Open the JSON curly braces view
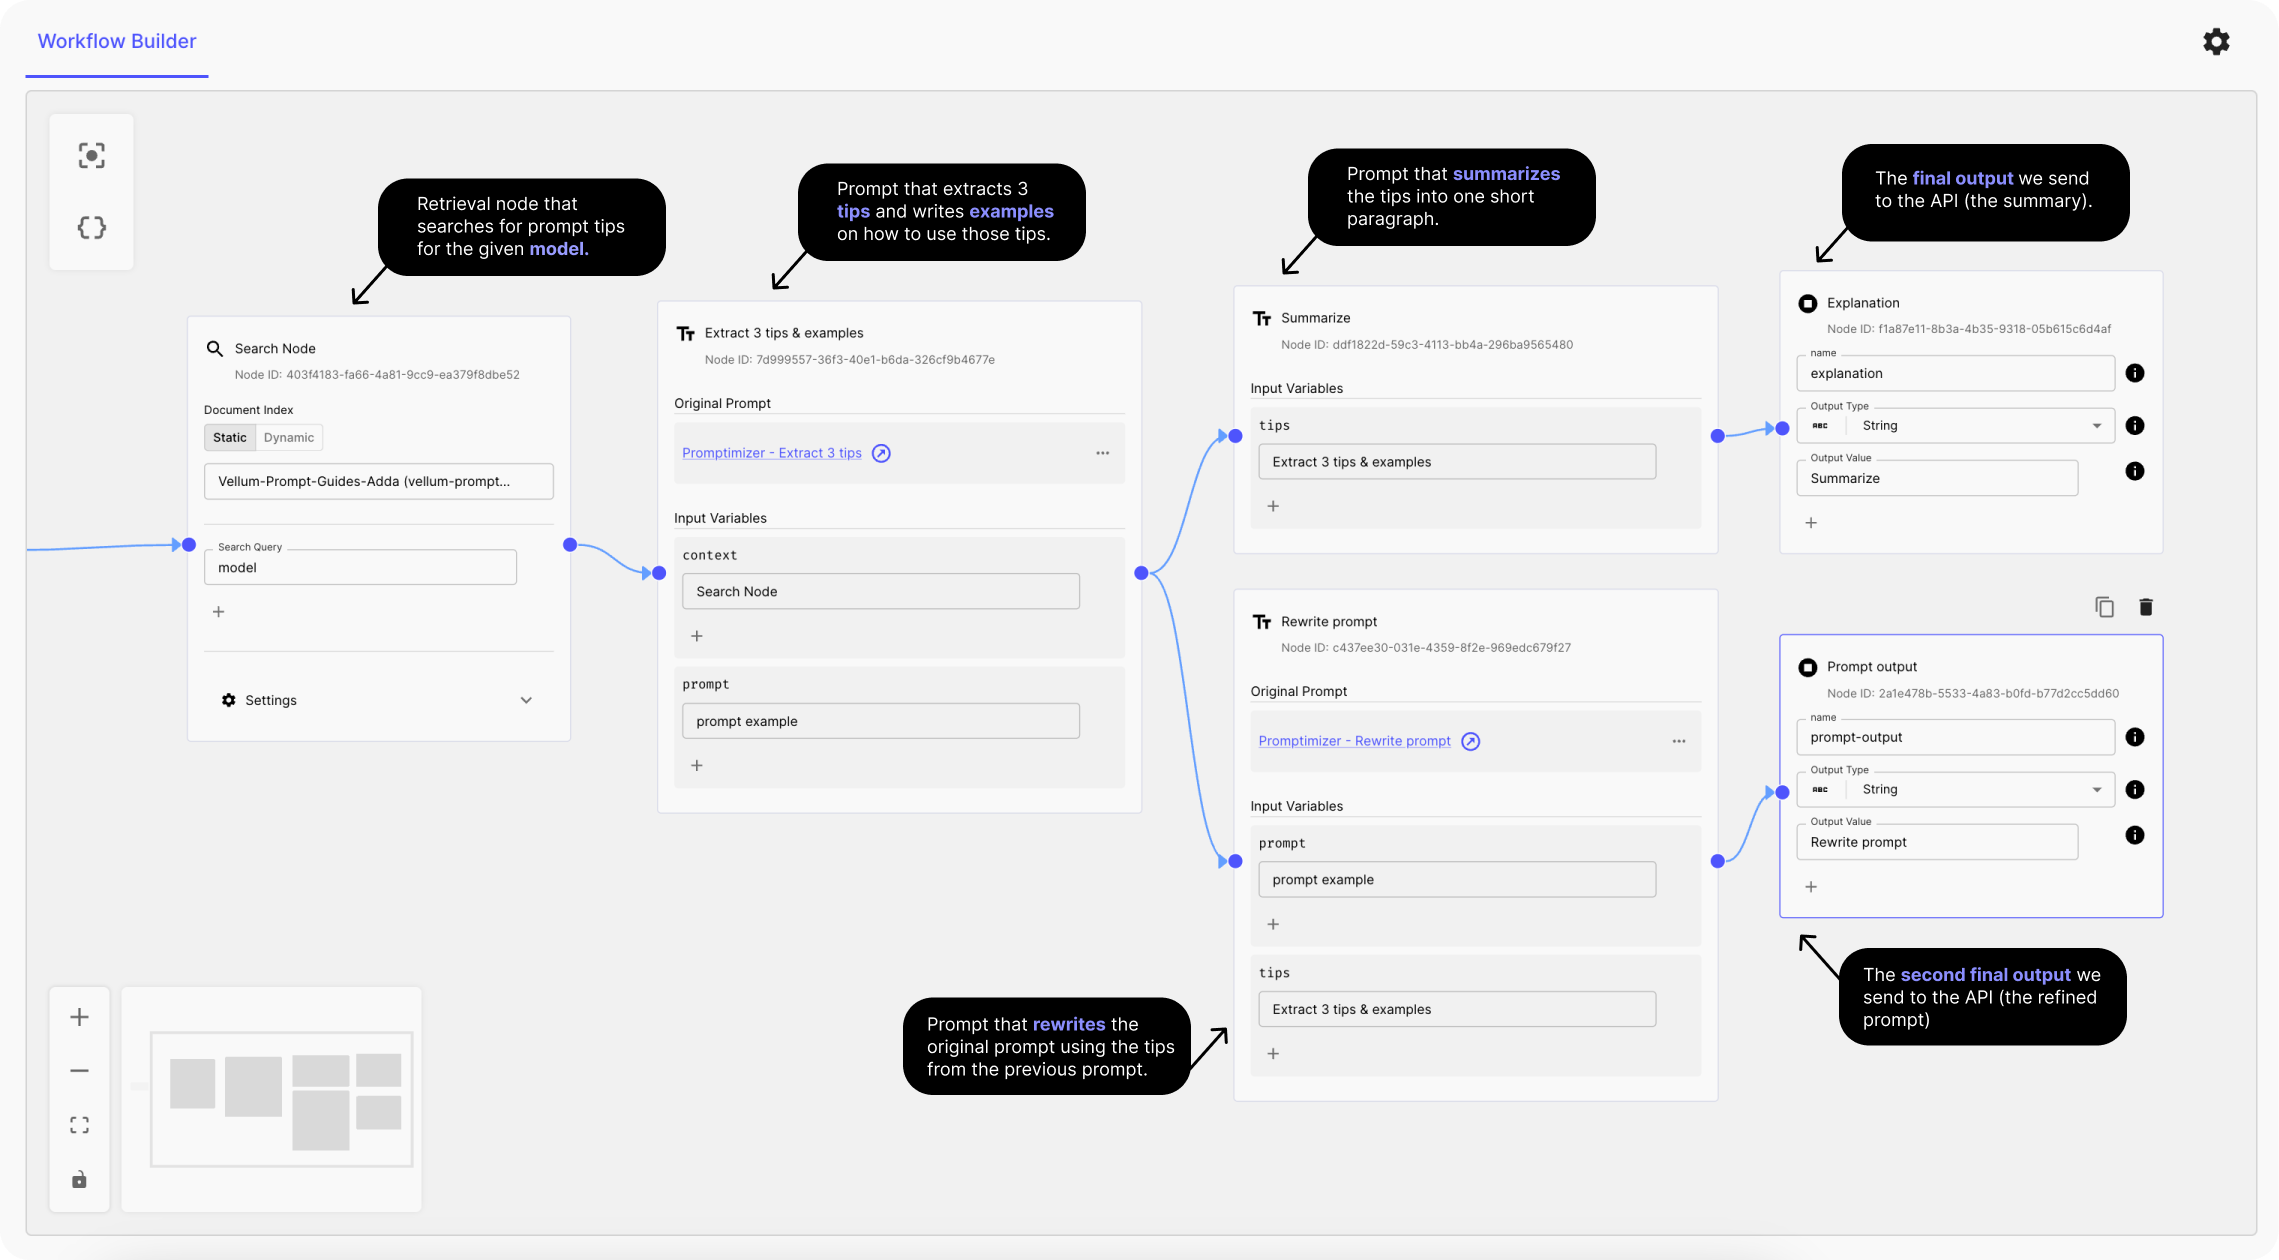Image resolution: width=2279 pixels, height=1260 pixels. tap(91, 227)
